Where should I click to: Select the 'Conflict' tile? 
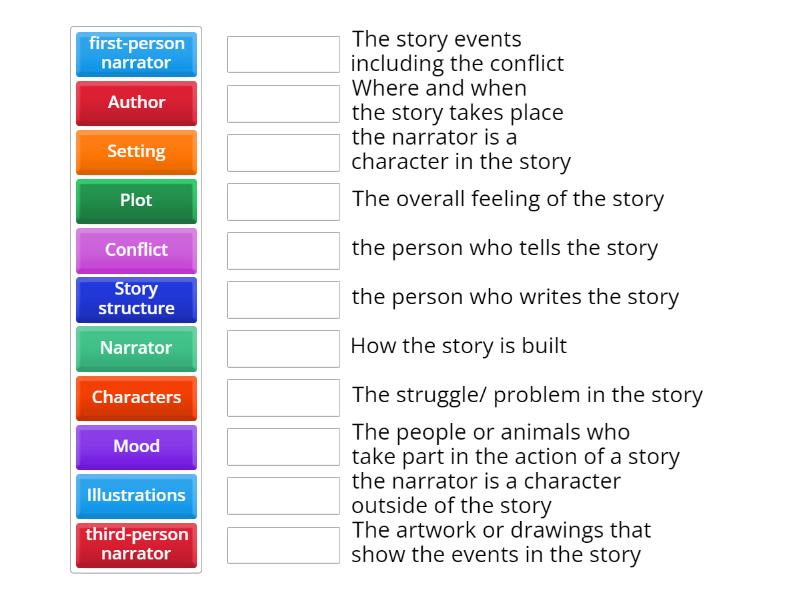coord(137,250)
